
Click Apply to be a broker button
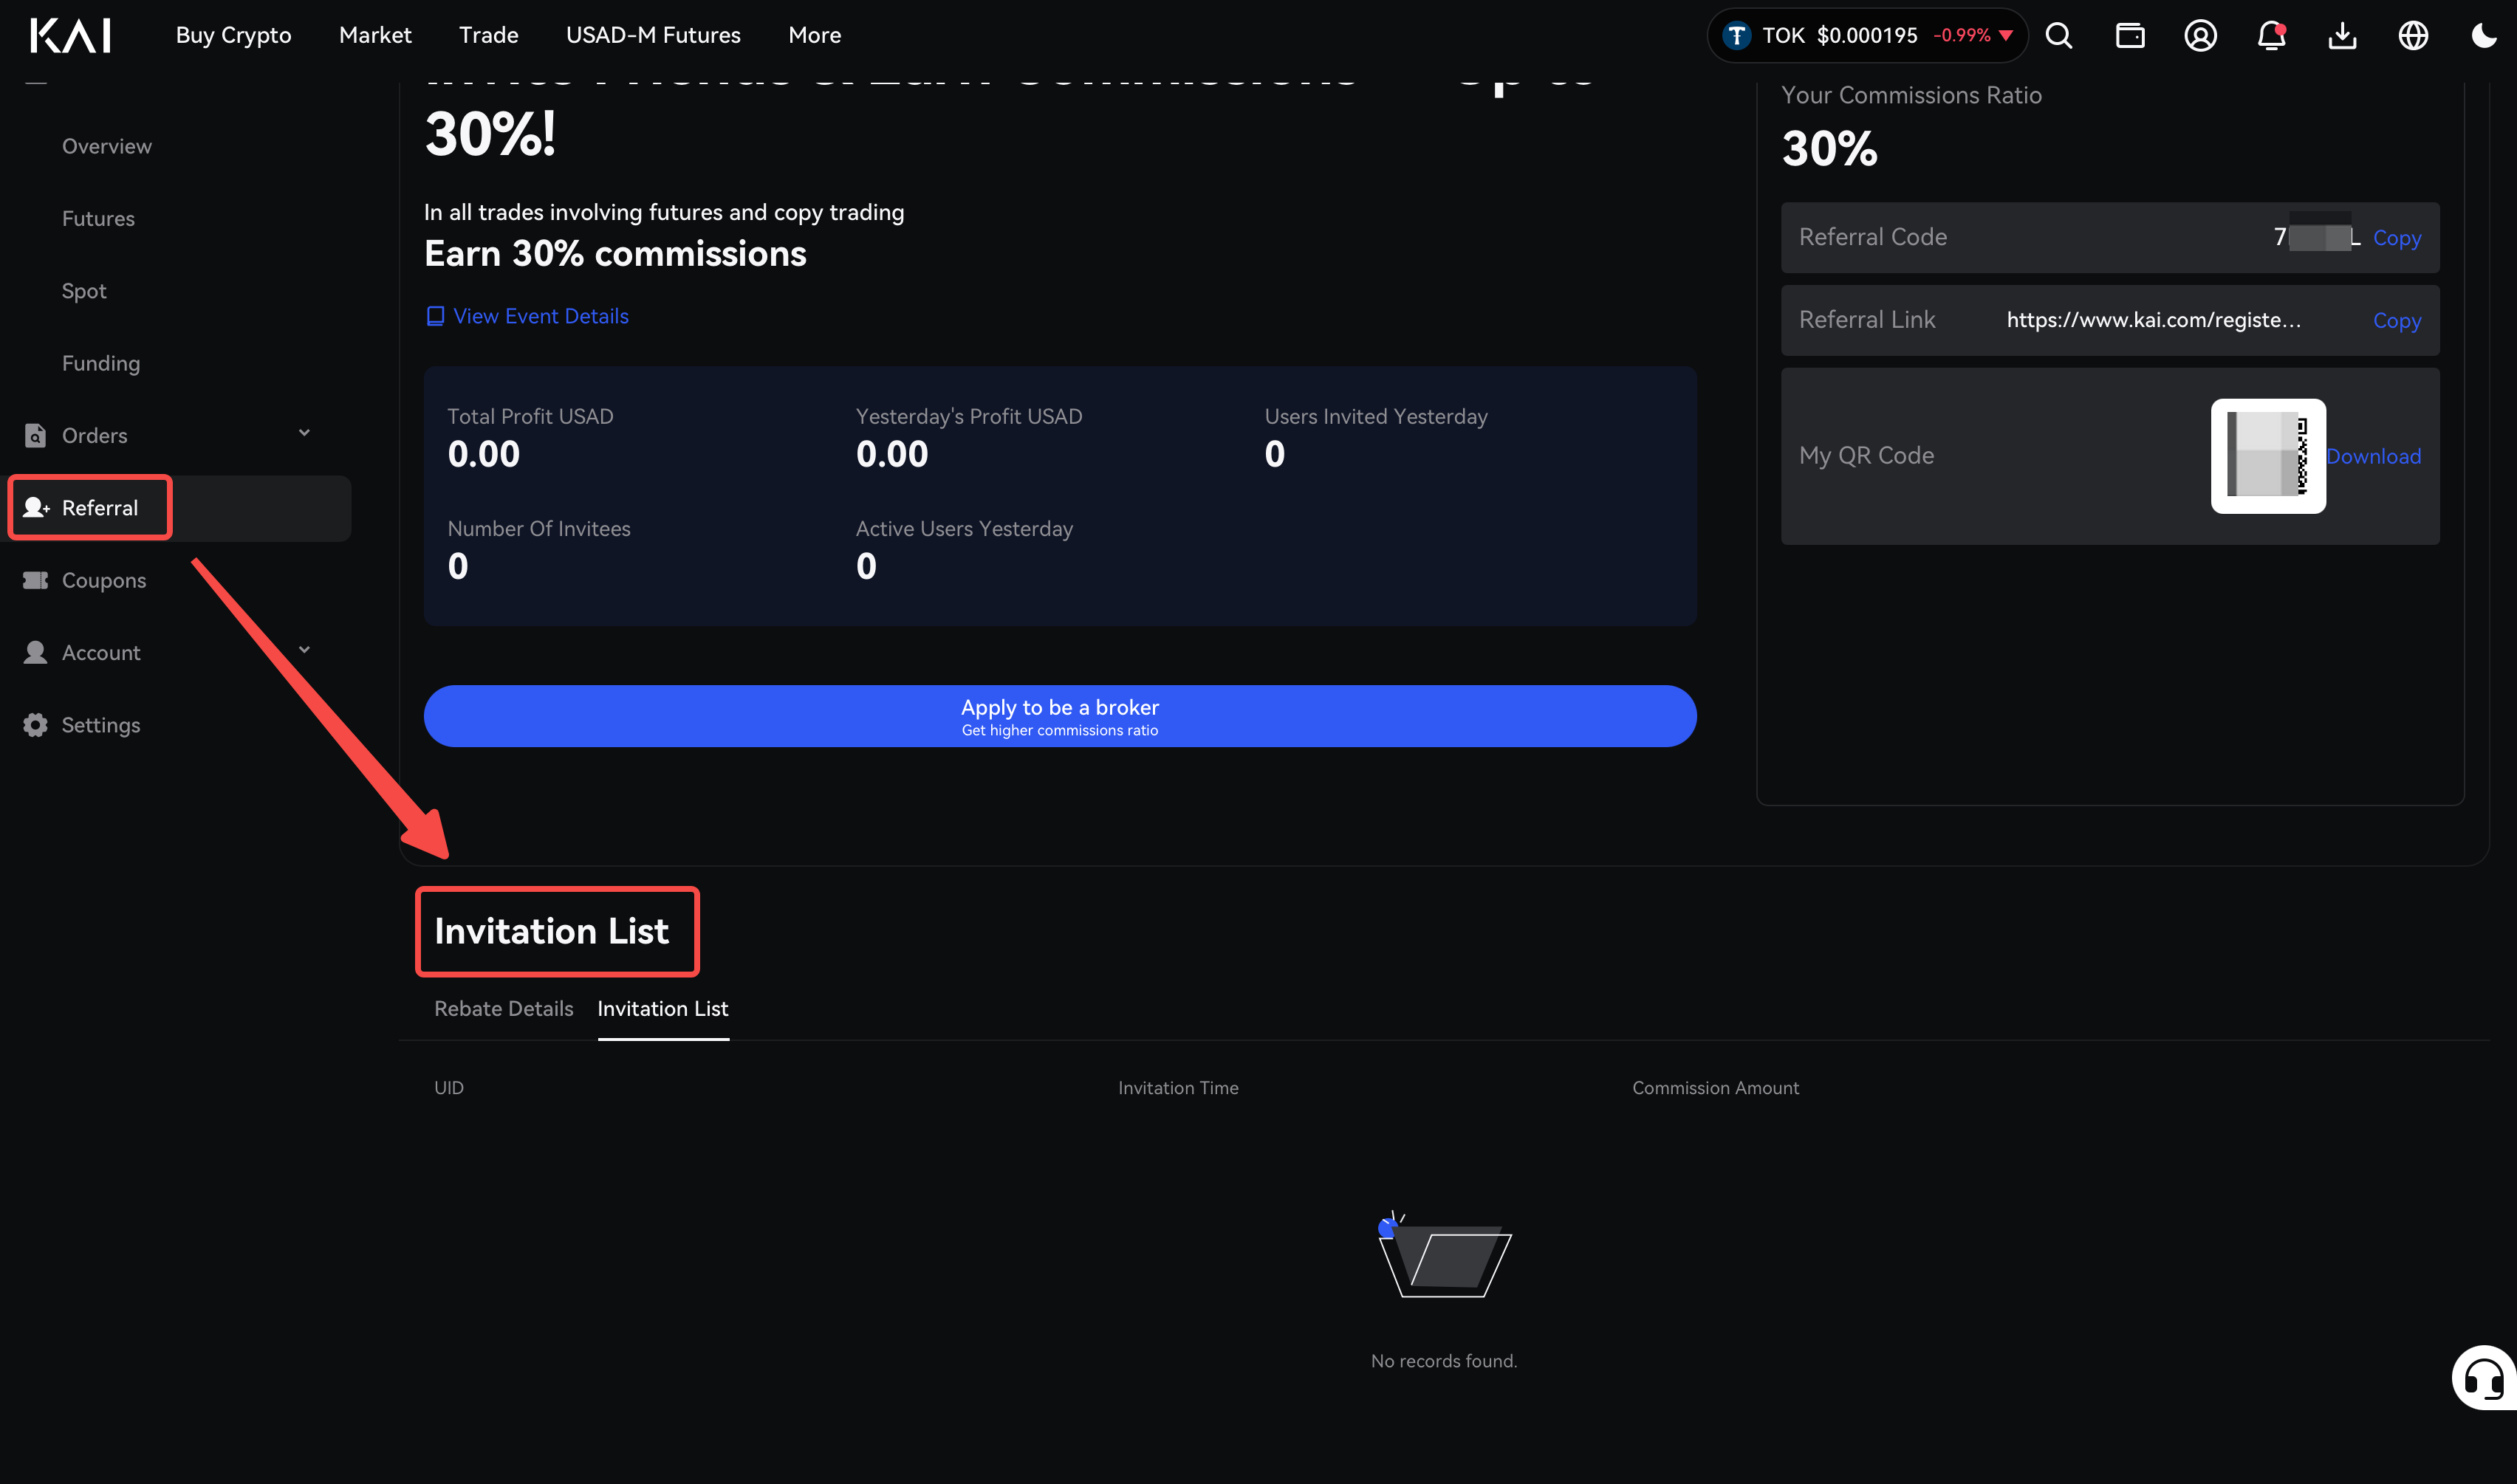[1060, 716]
